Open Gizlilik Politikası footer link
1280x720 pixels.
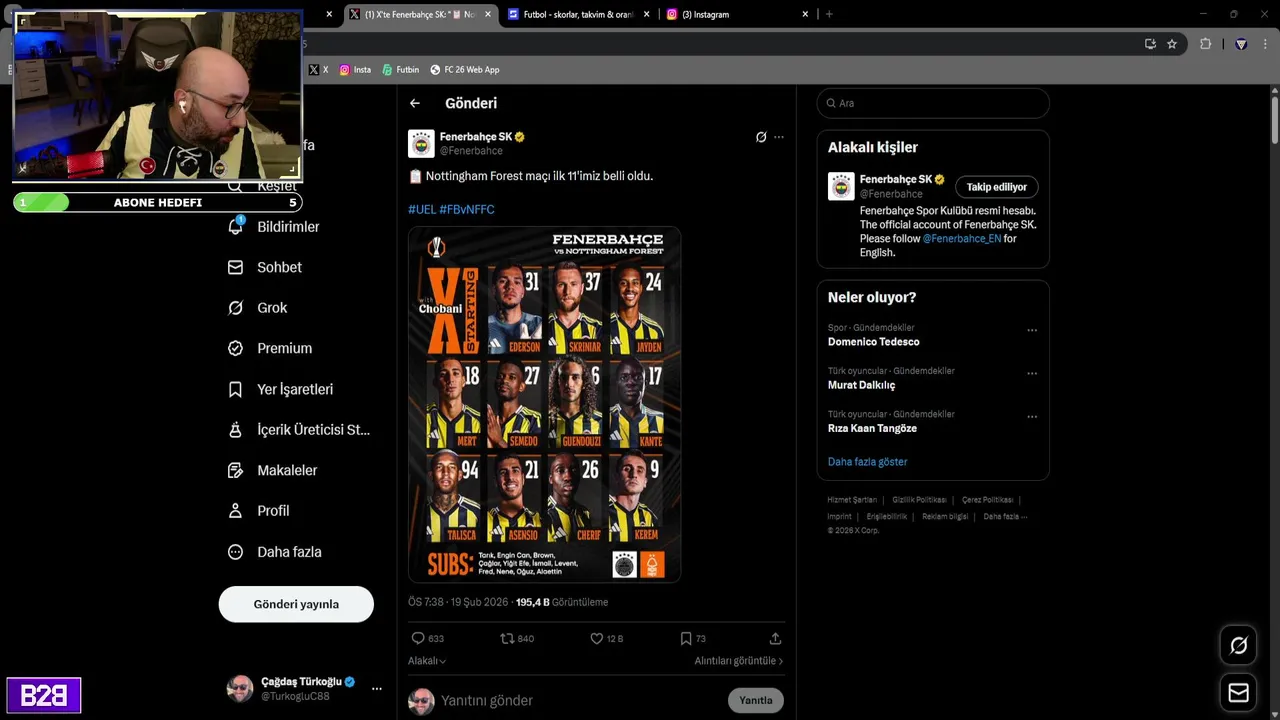pyautogui.click(x=919, y=500)
